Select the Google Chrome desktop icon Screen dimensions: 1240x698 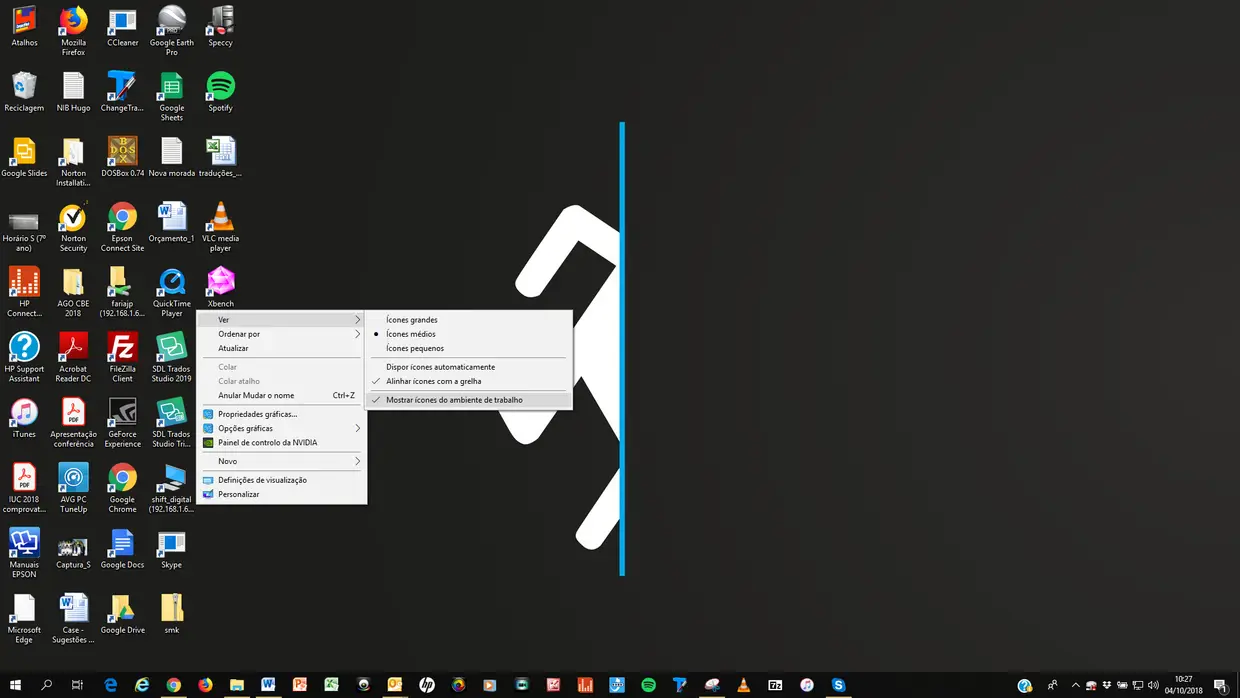[122, 488]
